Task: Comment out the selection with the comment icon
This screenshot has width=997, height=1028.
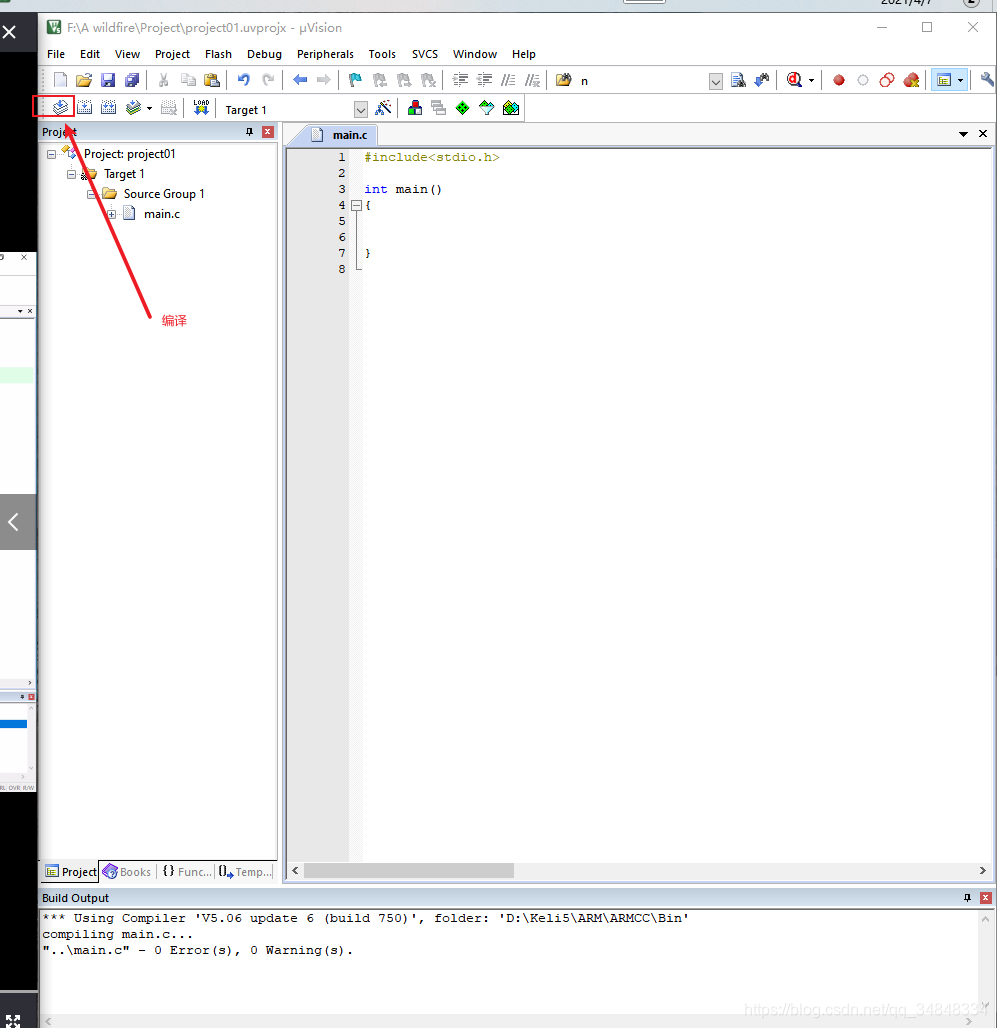Action: [508, 80]
